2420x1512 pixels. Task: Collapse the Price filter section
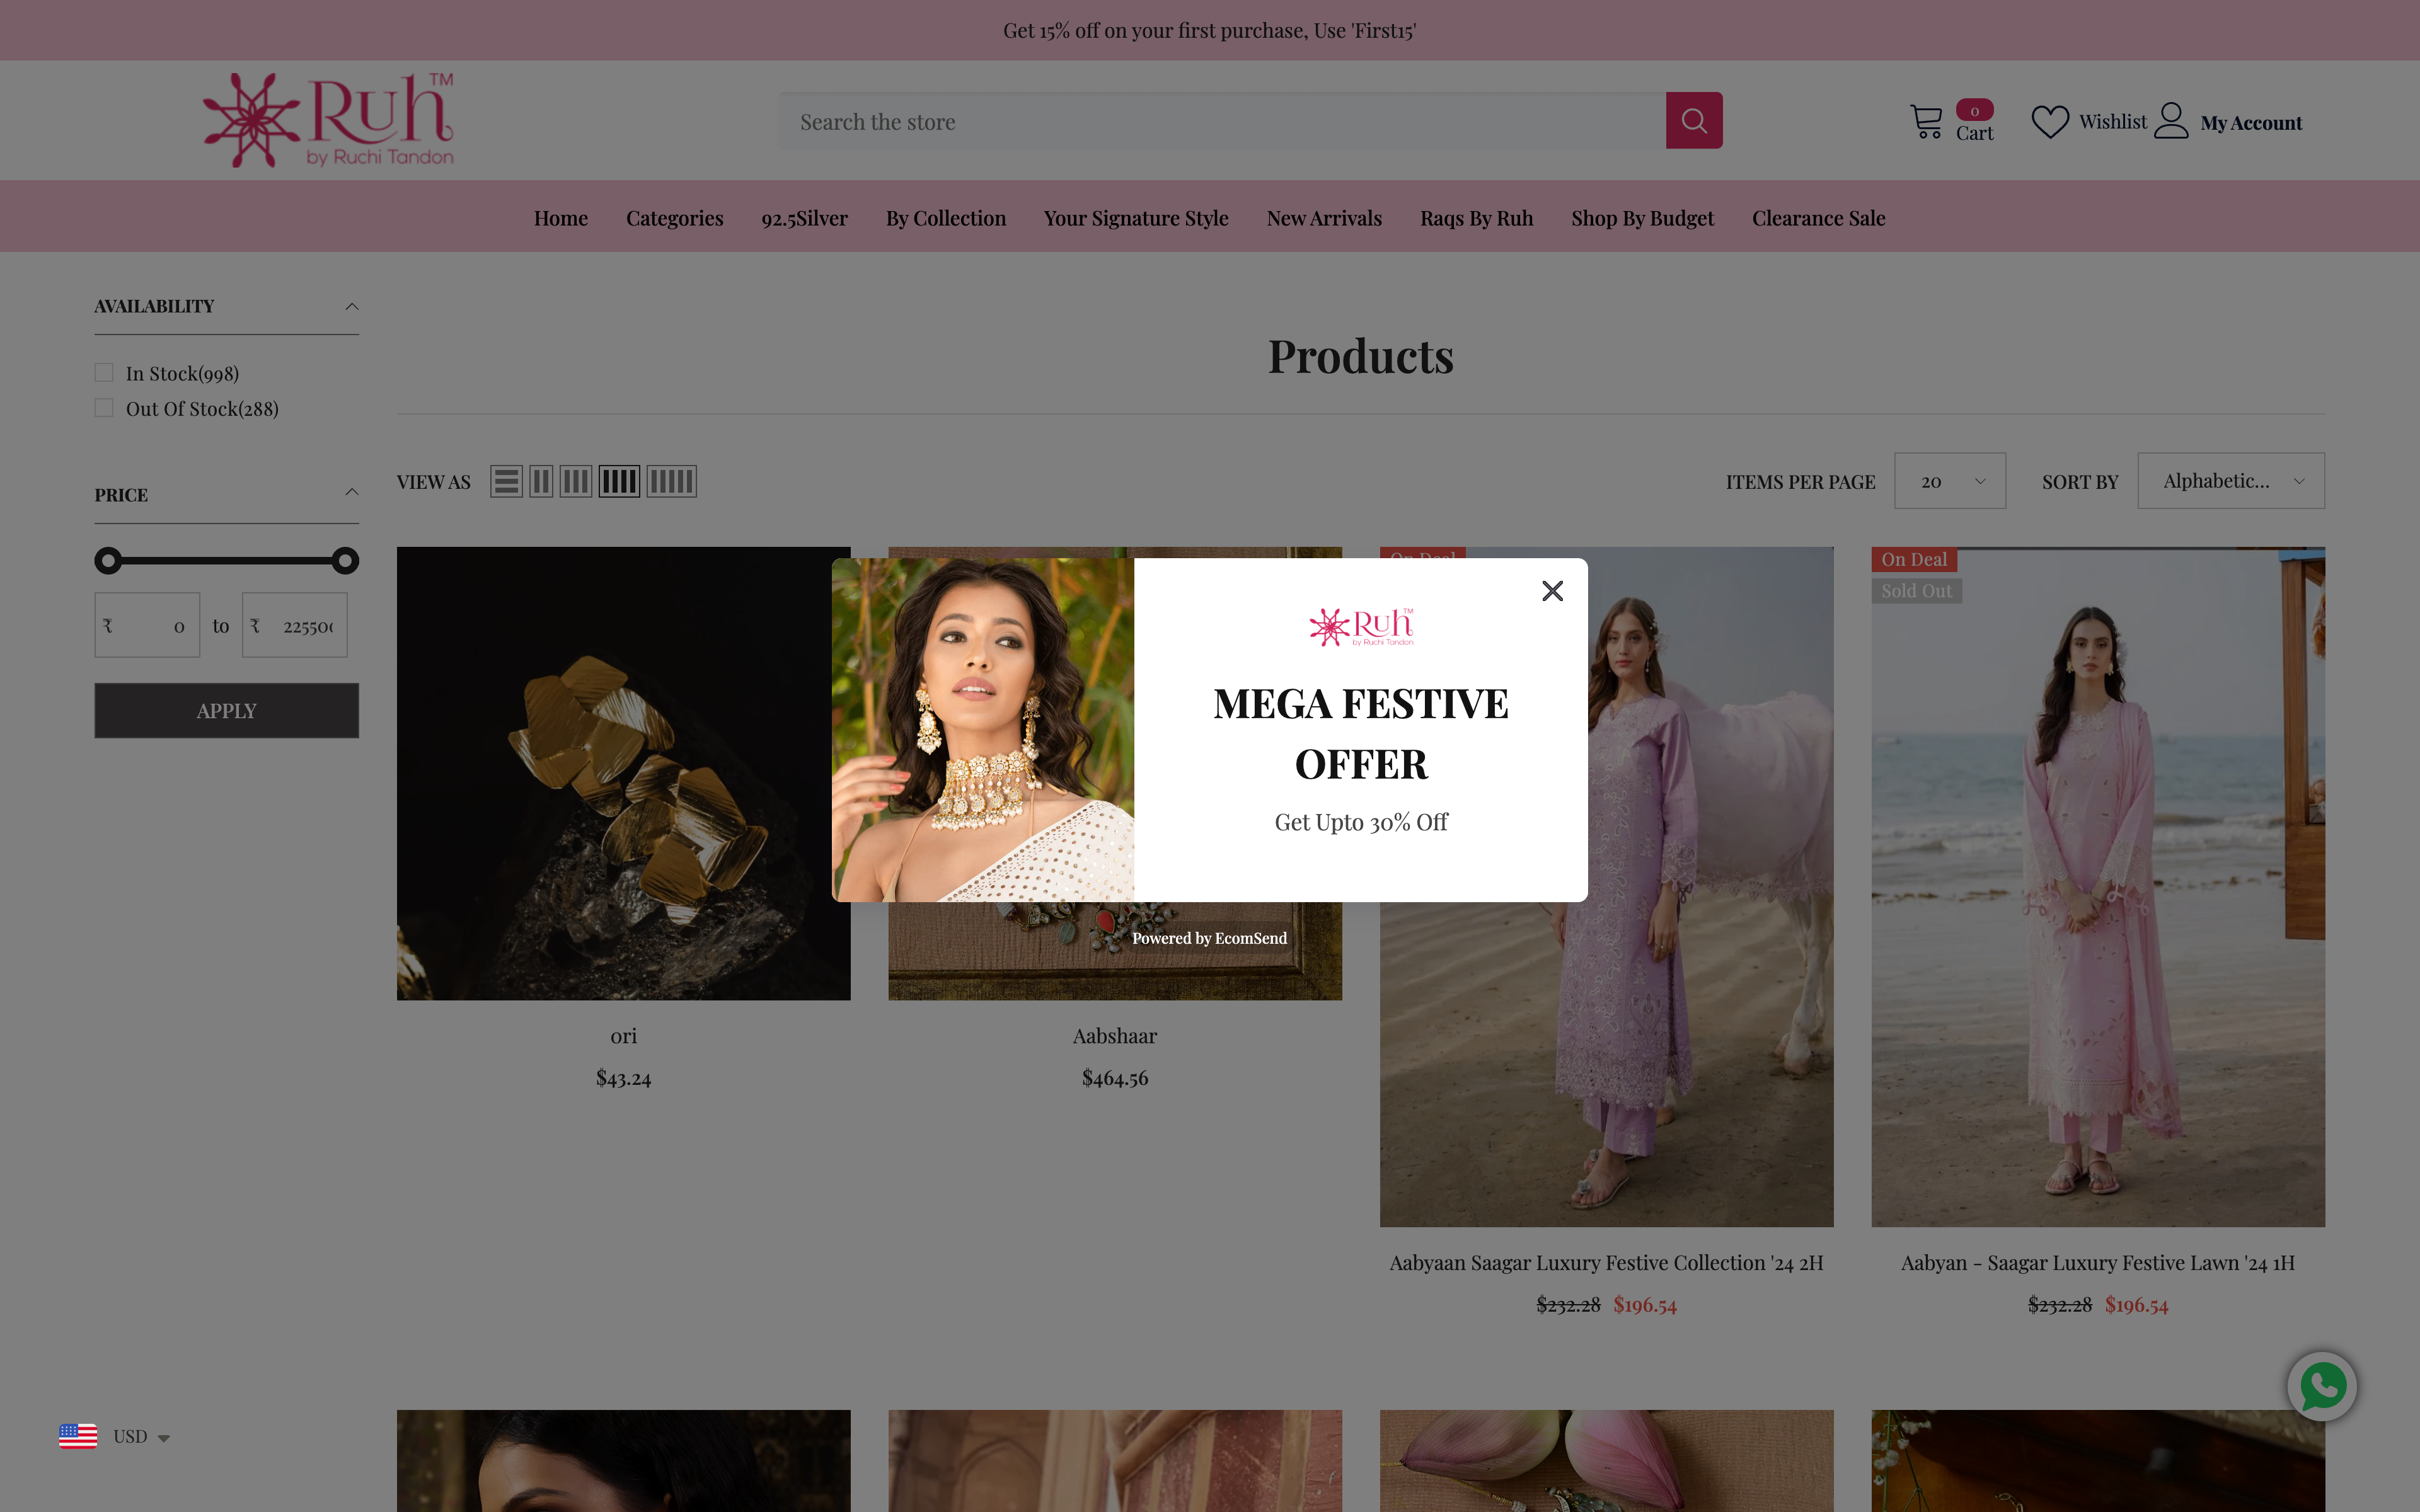point(351,492)
